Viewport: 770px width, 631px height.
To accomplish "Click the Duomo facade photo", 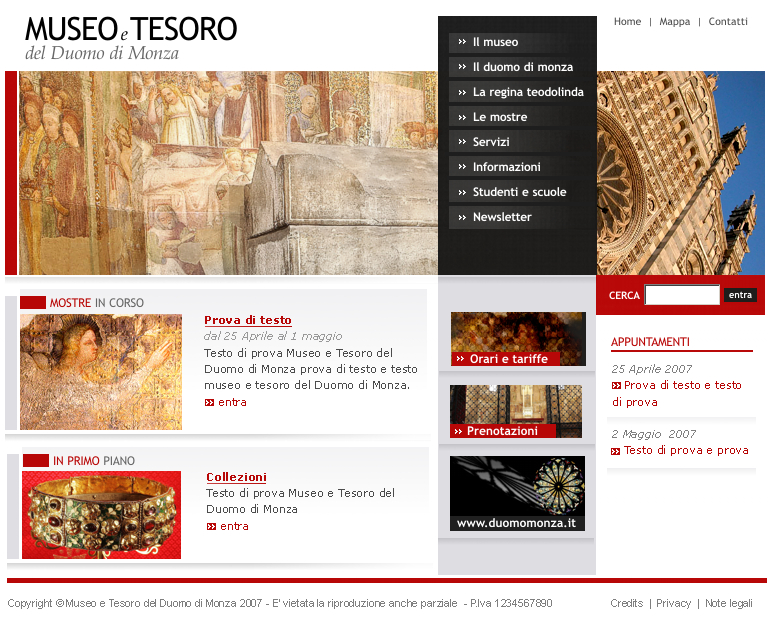I will coord(681,173).
